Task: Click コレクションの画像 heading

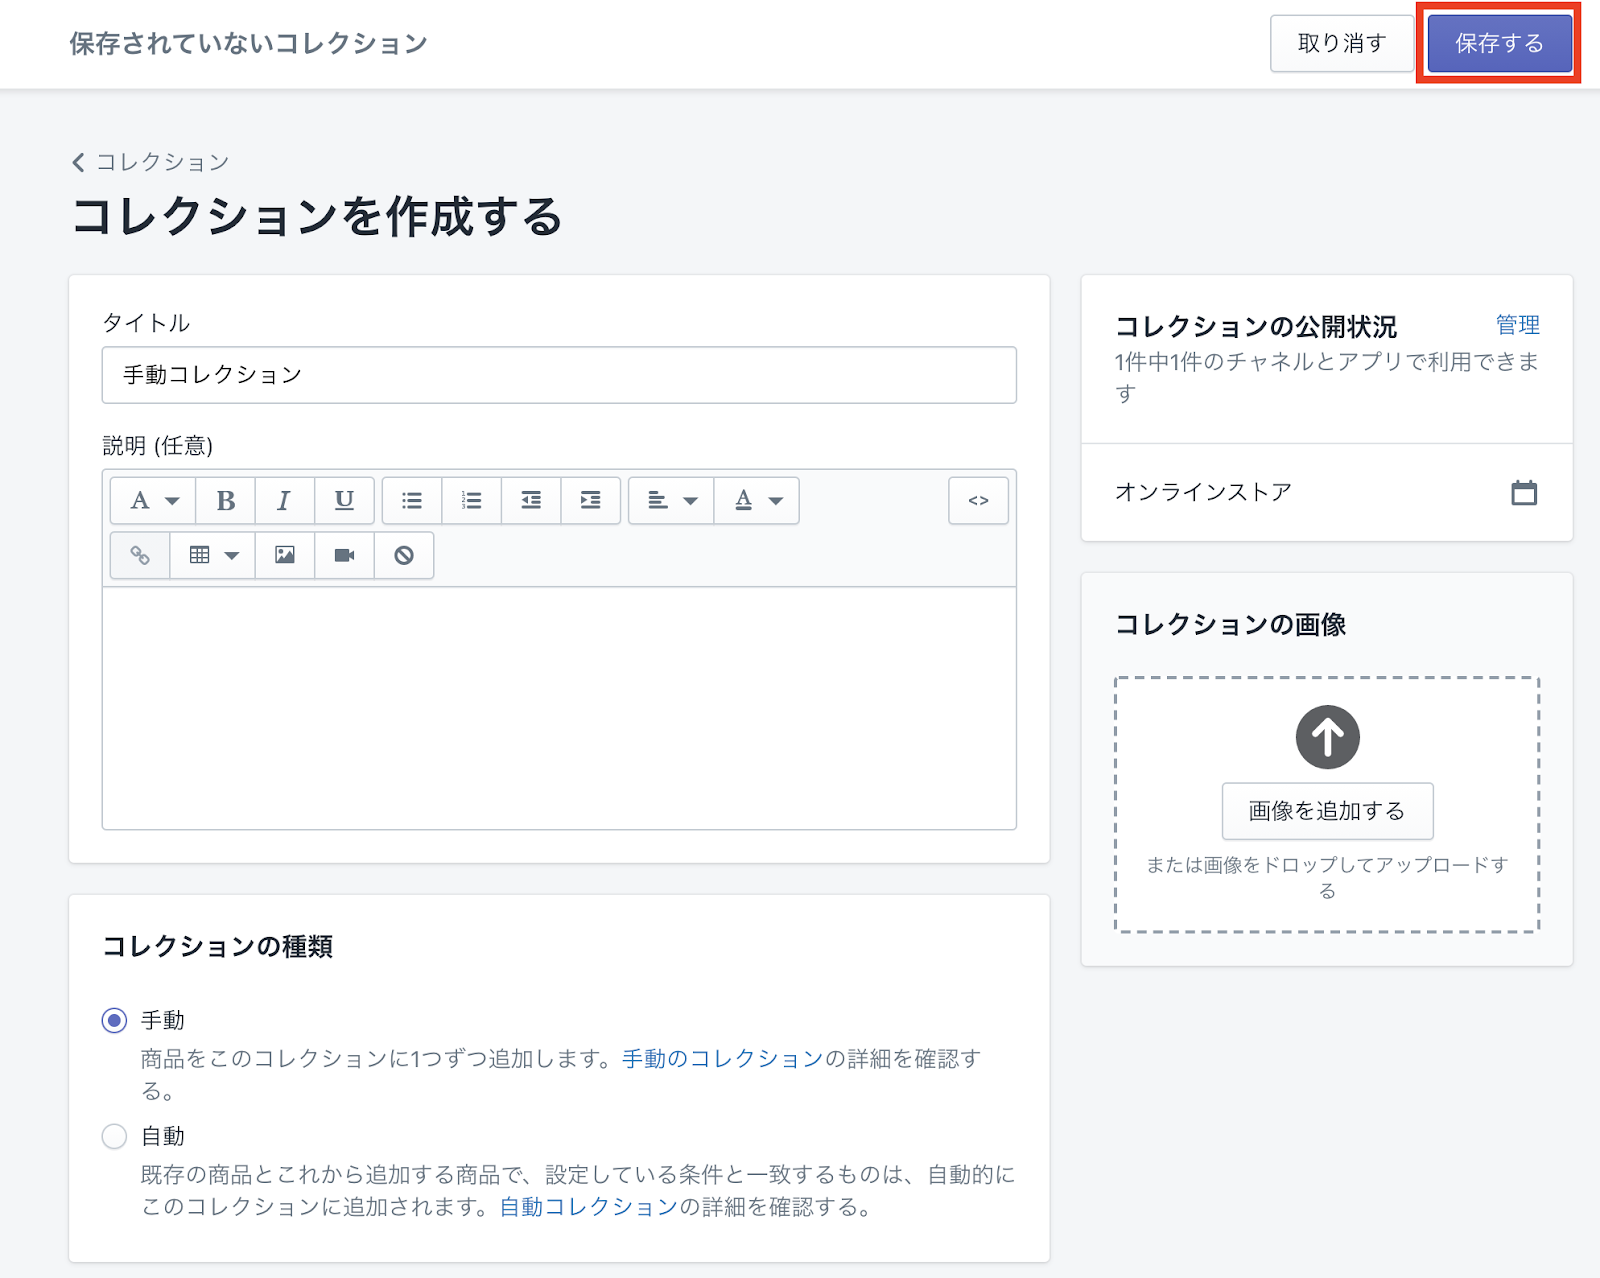Action: point(1230,625)
